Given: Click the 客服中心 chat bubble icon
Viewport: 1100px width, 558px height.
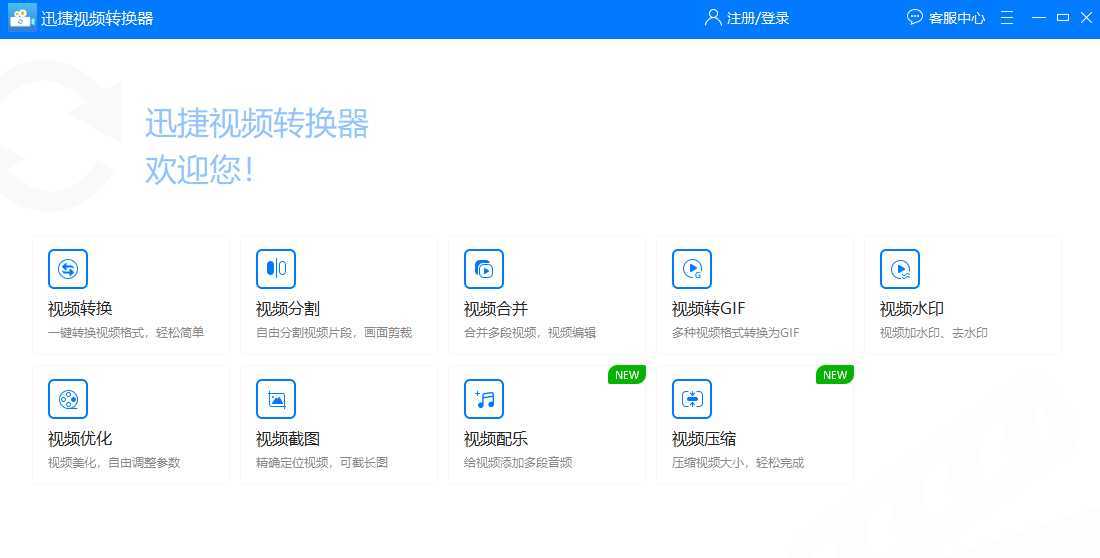Looking at the screenshot, I should (915, 18).
